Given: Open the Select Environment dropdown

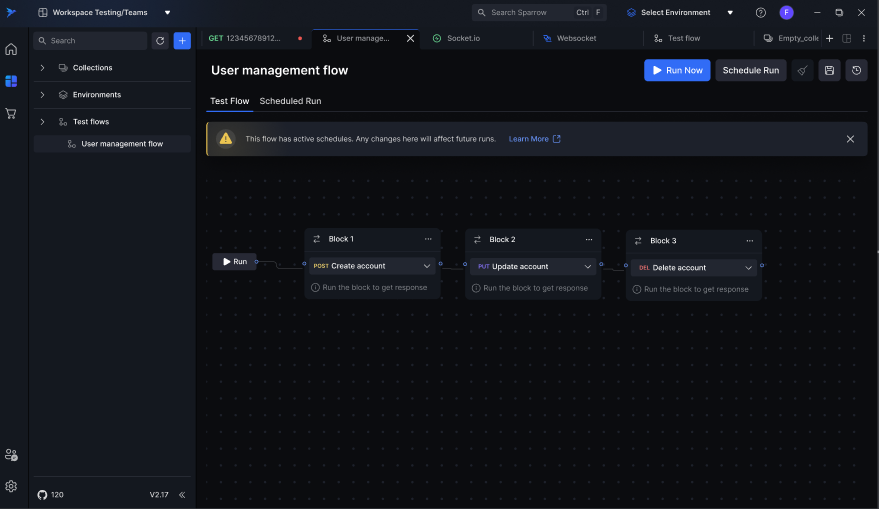Looking at the screenshot, I should 680,13.
